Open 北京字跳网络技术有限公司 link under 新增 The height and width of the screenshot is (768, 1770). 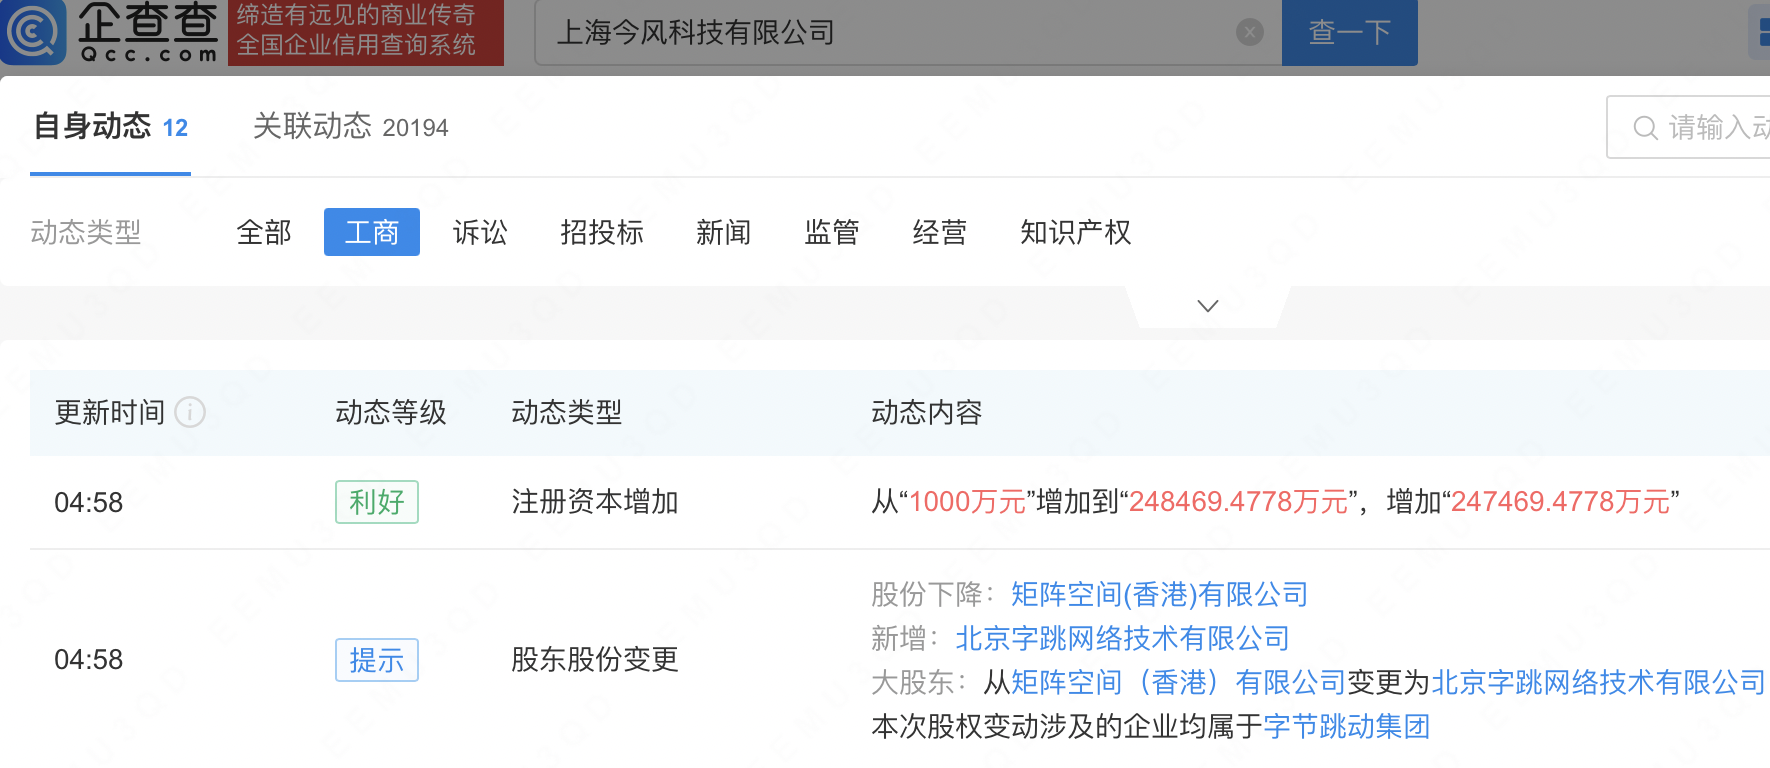[1122, 638]
